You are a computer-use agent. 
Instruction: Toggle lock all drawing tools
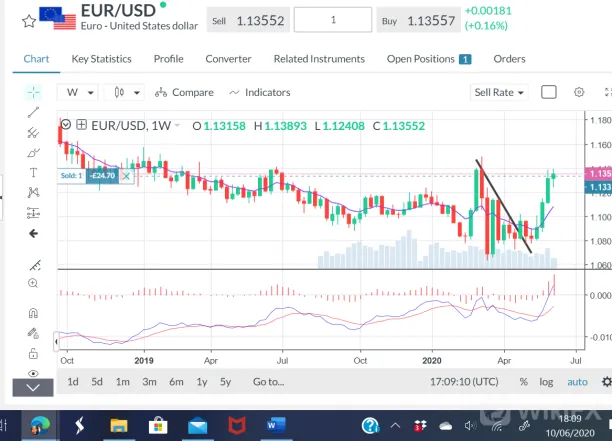click(33, 353)
